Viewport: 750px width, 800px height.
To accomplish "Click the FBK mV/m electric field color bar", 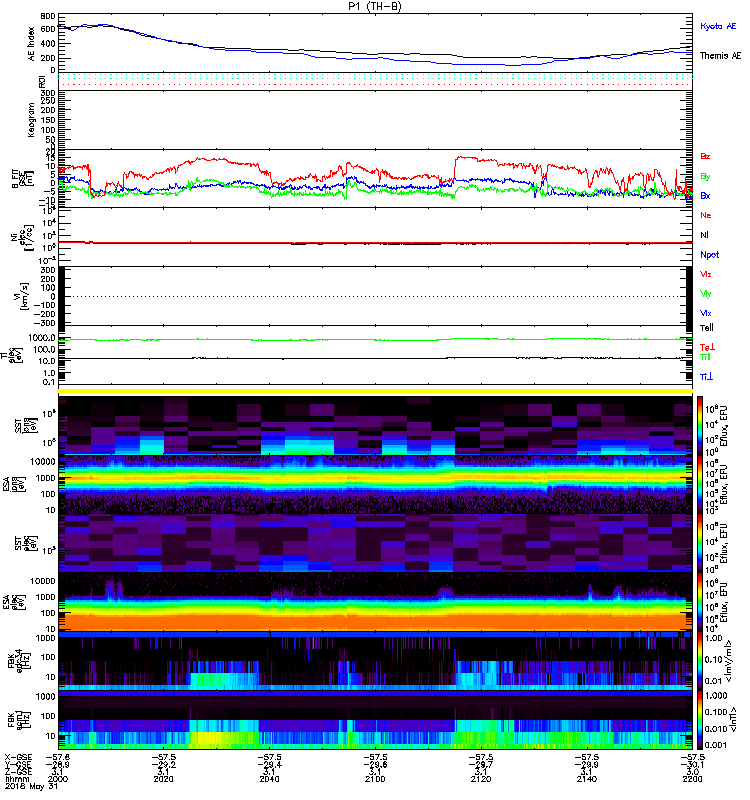I will 700,661.
